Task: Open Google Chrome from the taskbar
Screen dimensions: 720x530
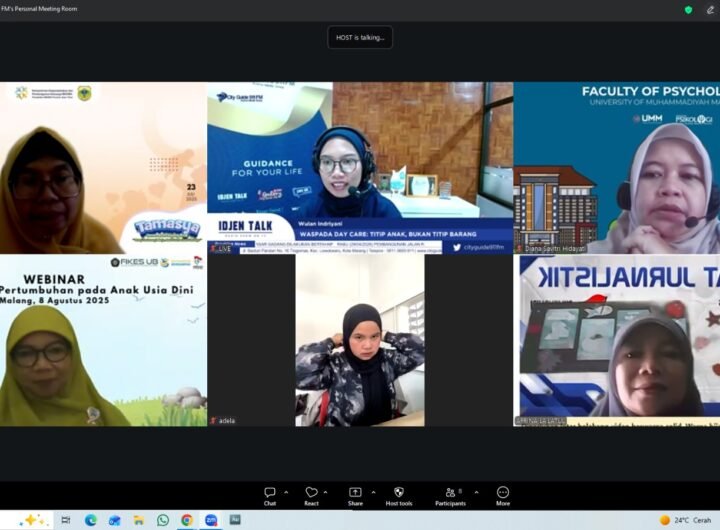Action: [x=187, y=520]
